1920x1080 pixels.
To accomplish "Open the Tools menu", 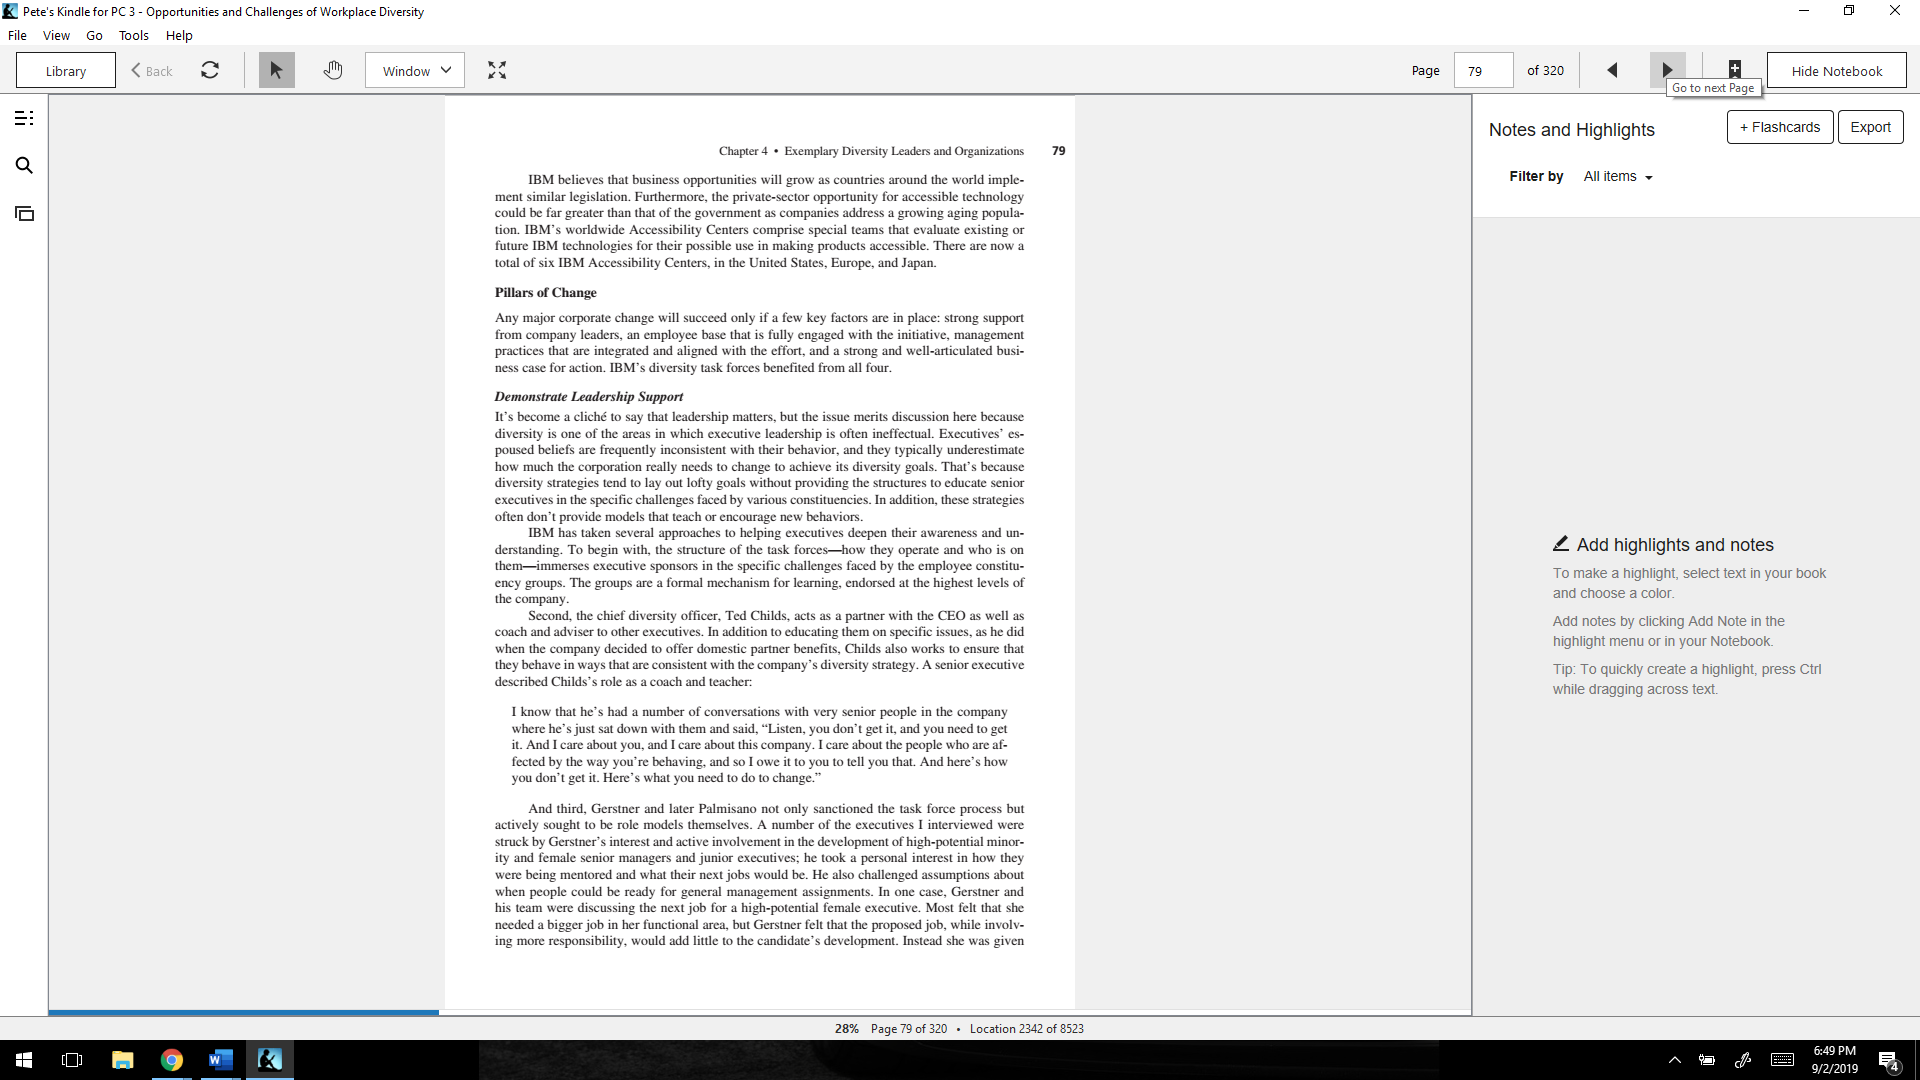I will coord(134,35).
